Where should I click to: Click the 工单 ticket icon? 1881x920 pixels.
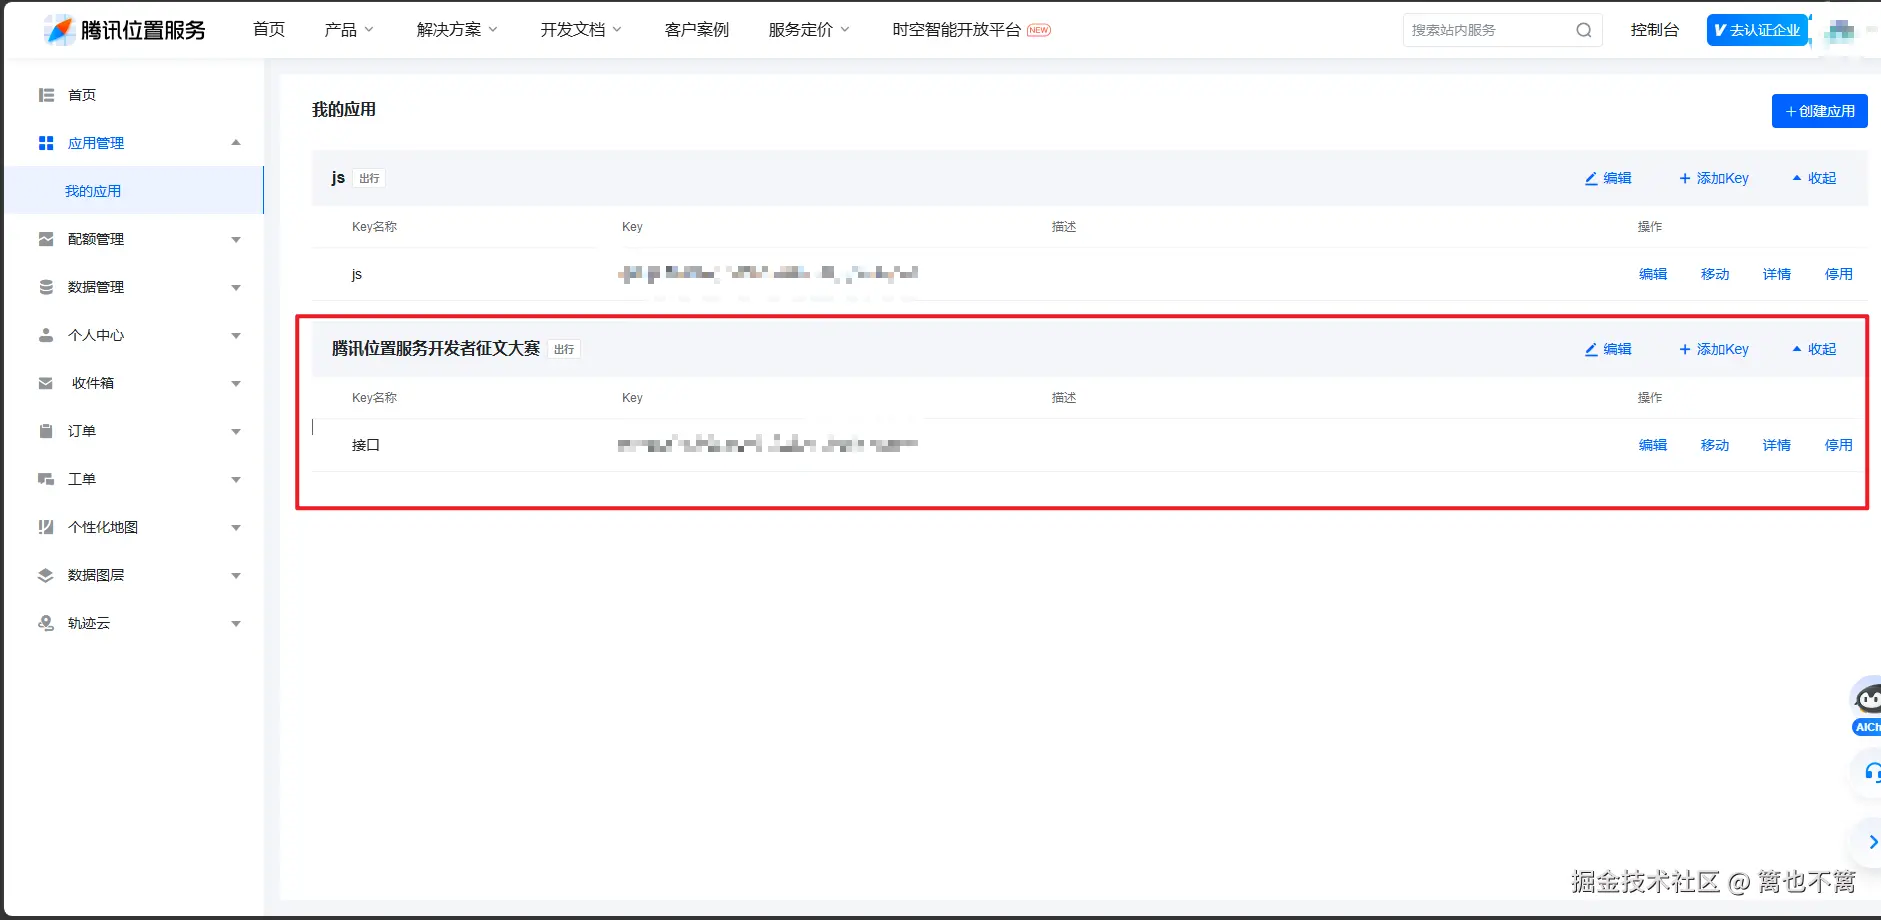tap(46, 479)
